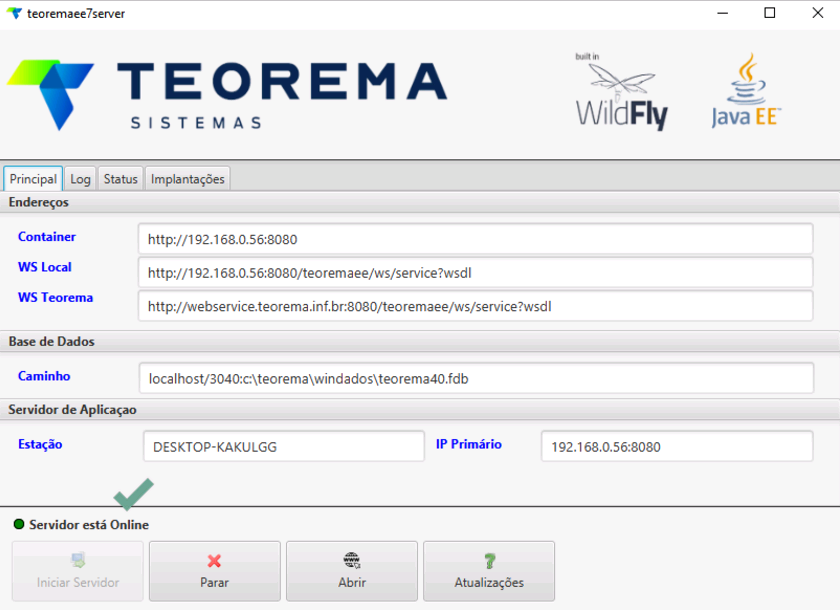Maximize the teoremaee7server window
This screenshot has height=610, width=840.
[770, 13]
